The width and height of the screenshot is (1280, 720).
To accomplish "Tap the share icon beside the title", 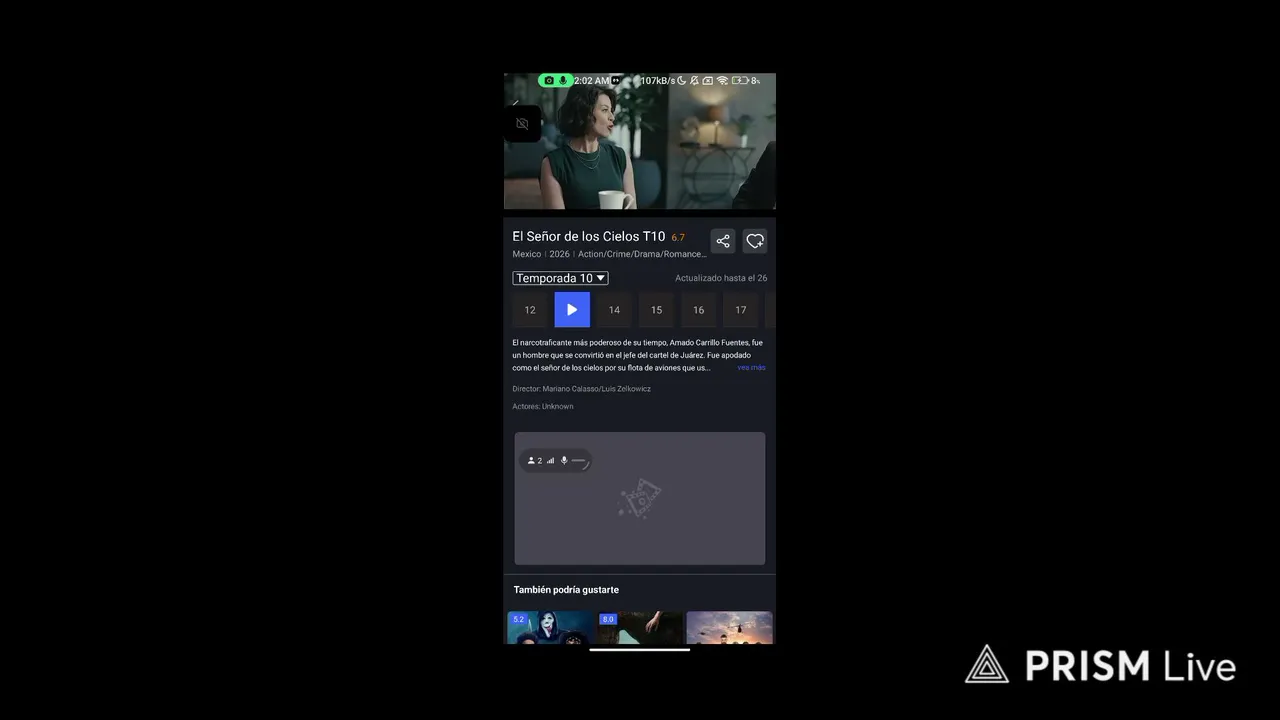I will [723, 241].
